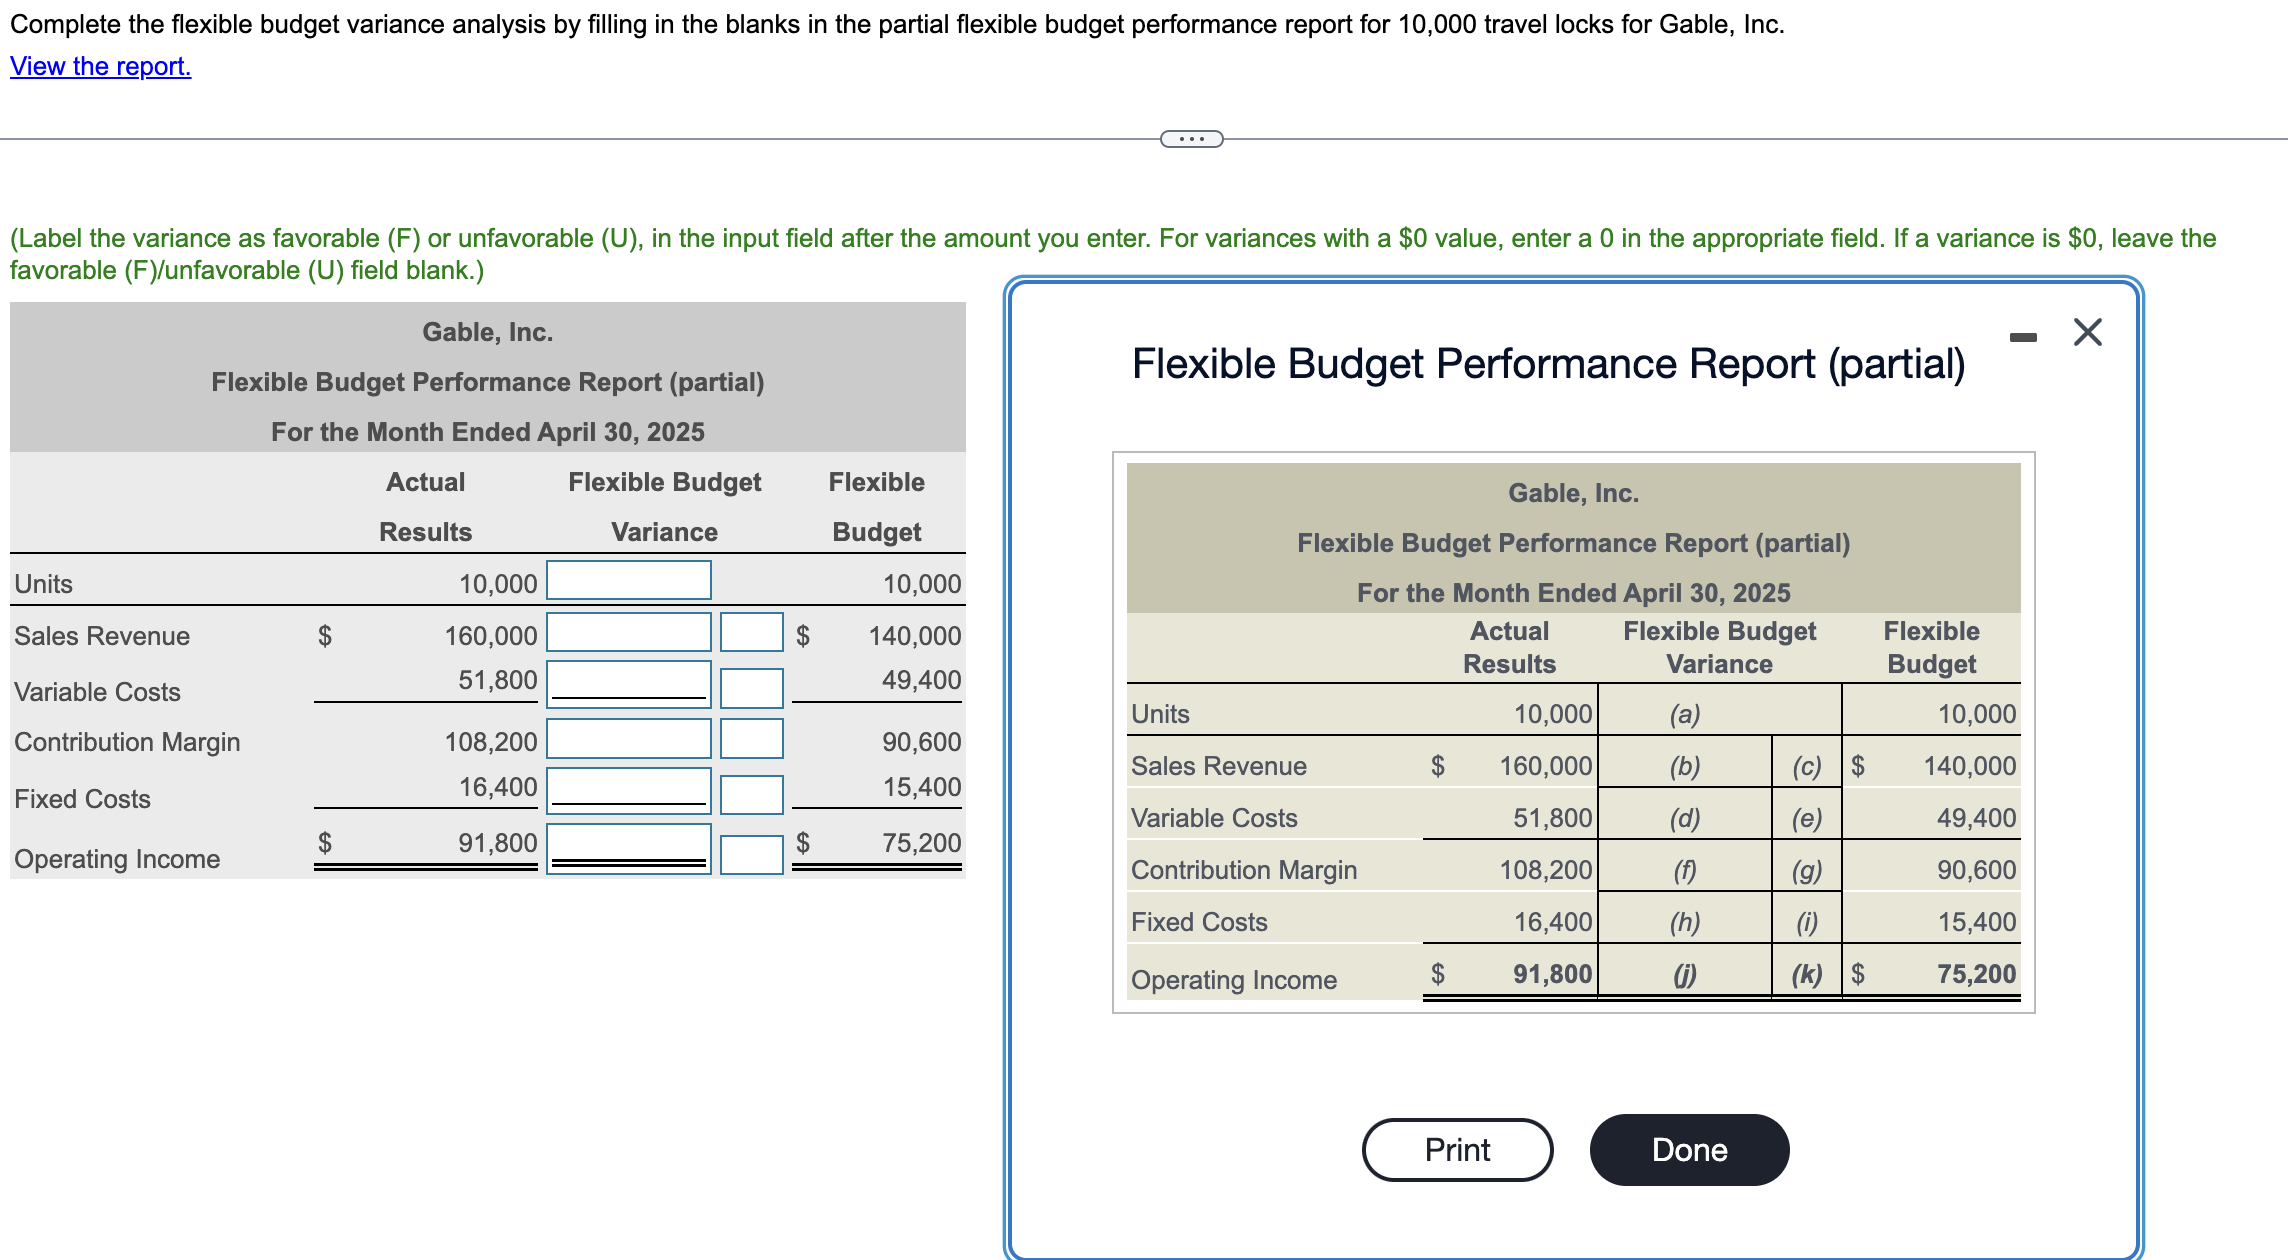Click the Fixed Costs variance amount field
This screenshot has height=1260, width=2288.
click(x=627, y=794)
